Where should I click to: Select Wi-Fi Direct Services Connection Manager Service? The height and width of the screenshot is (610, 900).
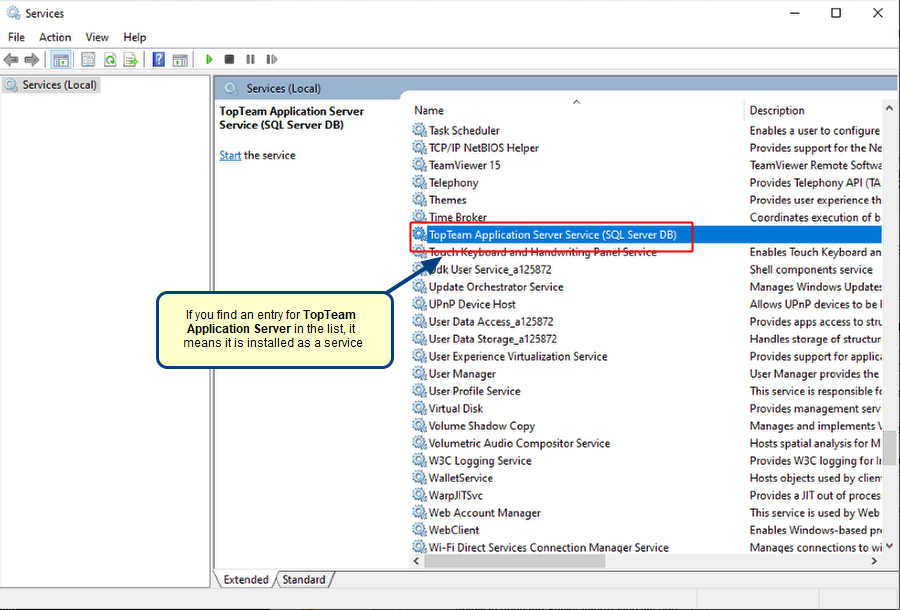coord(548,547)
